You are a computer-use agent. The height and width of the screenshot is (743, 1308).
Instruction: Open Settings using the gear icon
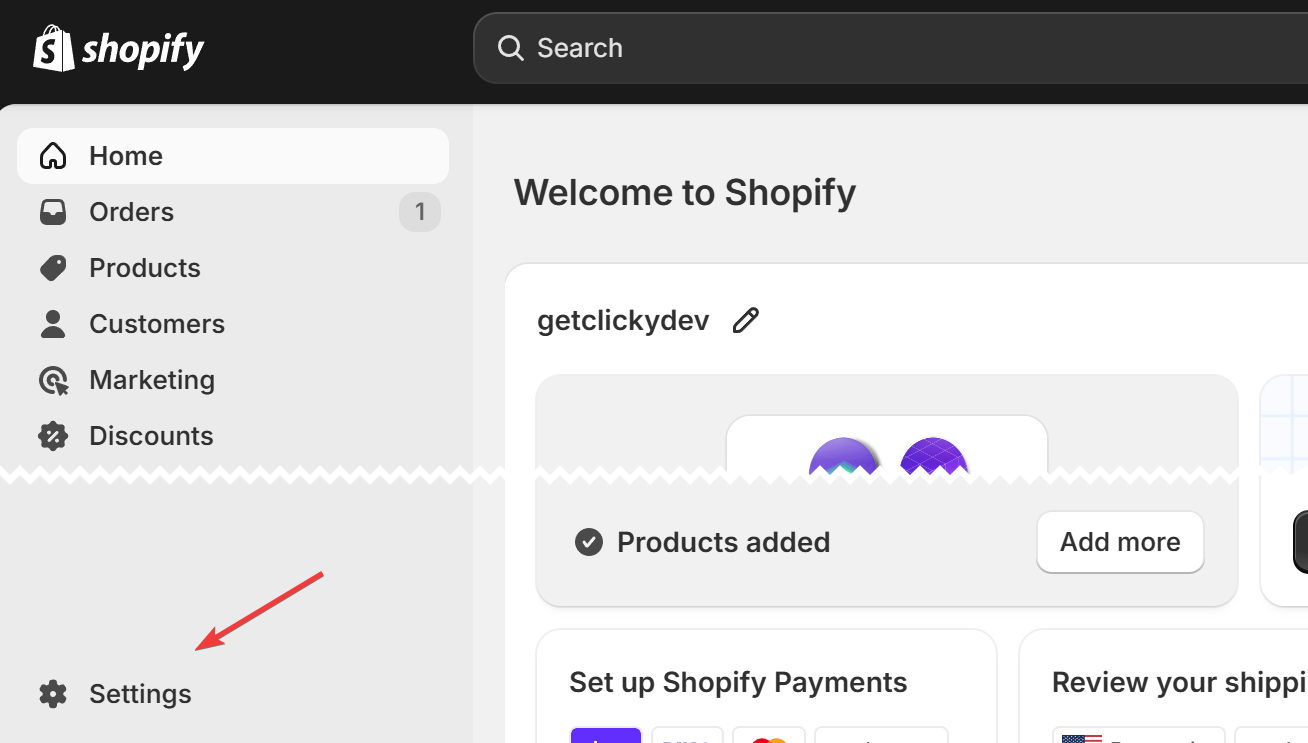point(52,694)
